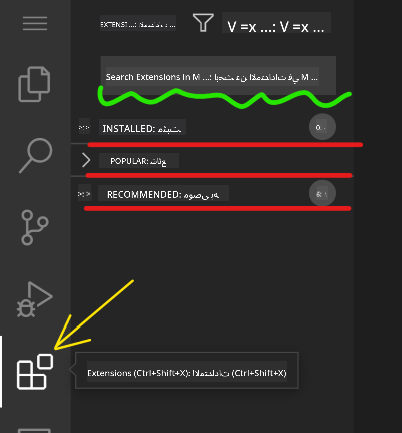Select the POPULAR section header
Image resolution: width=402 pixels, height=433 pixels.
[x=139, y=161]
